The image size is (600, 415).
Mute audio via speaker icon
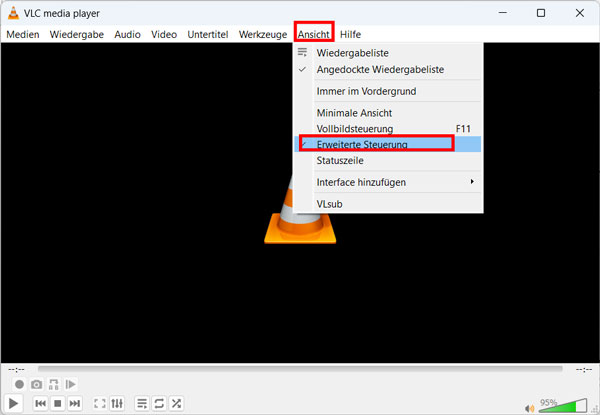tap(530, 408)
